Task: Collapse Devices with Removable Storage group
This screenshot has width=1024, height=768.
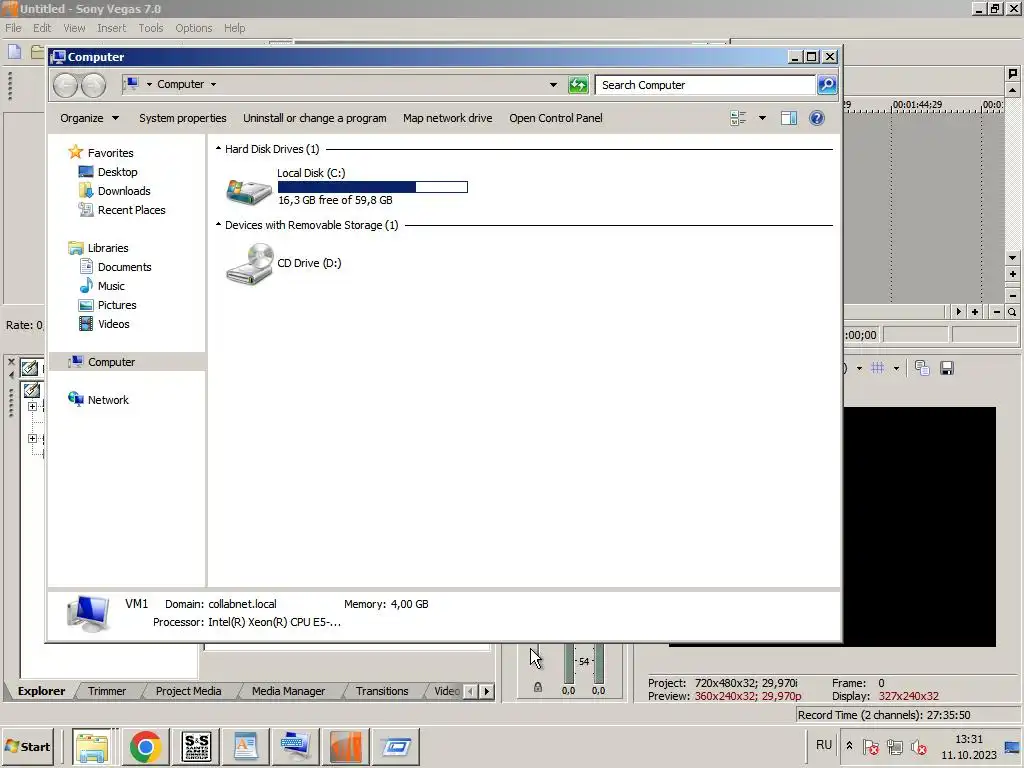Action: (219, 225)
